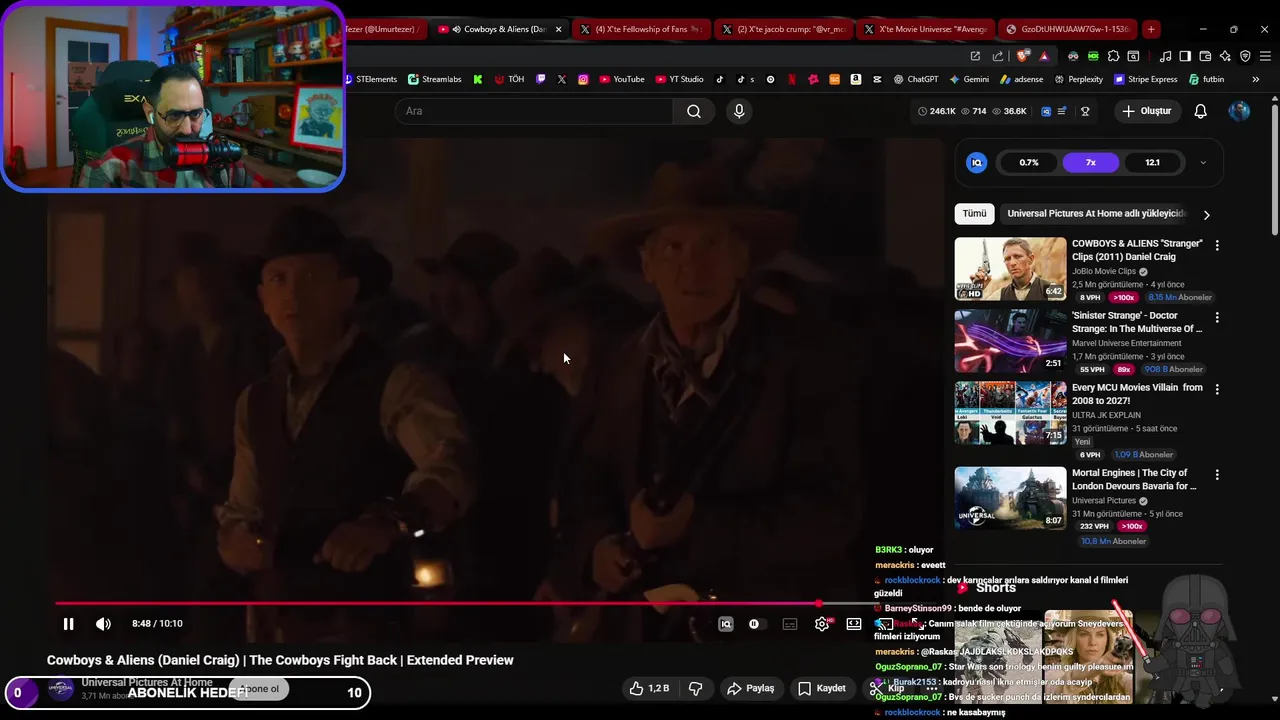Open options menu for Stranger Clips video
The height and width of the screenshot is (720, 1280).
(1217, 245)
